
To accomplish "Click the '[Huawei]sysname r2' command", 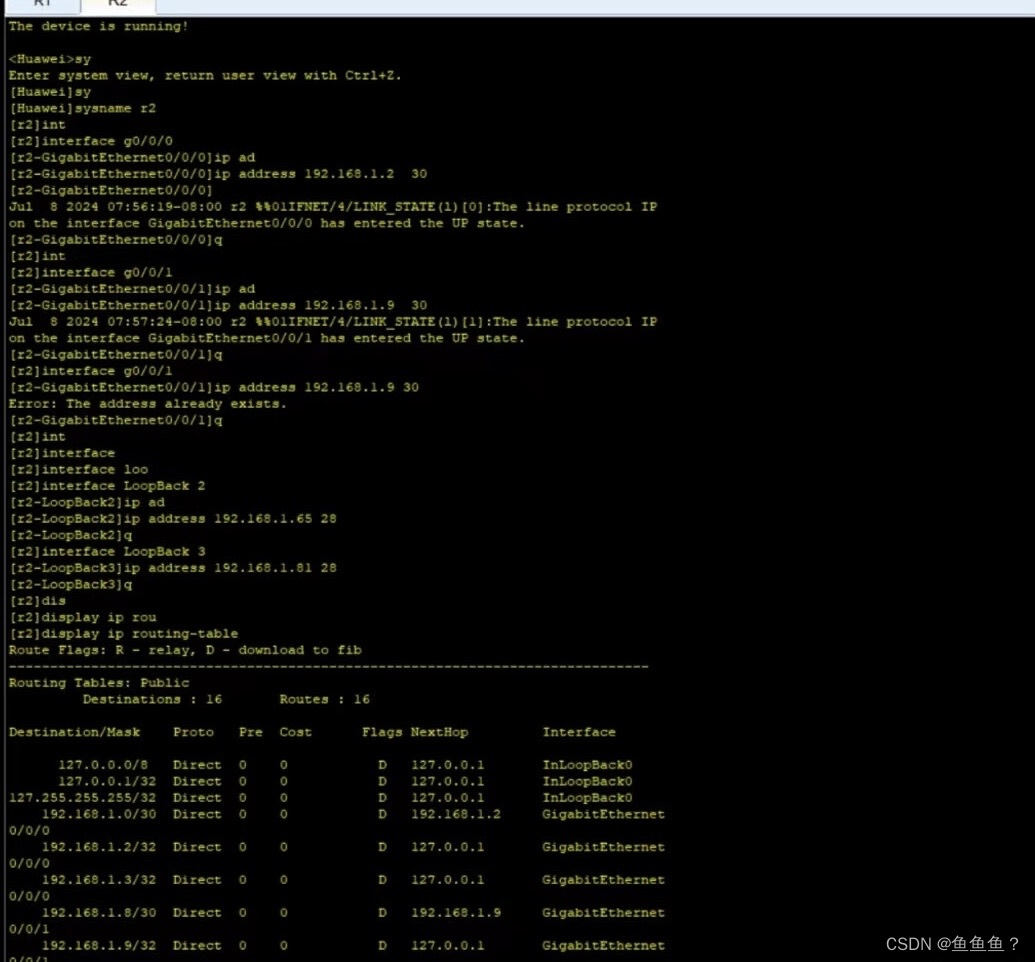I will coord(83,108).
